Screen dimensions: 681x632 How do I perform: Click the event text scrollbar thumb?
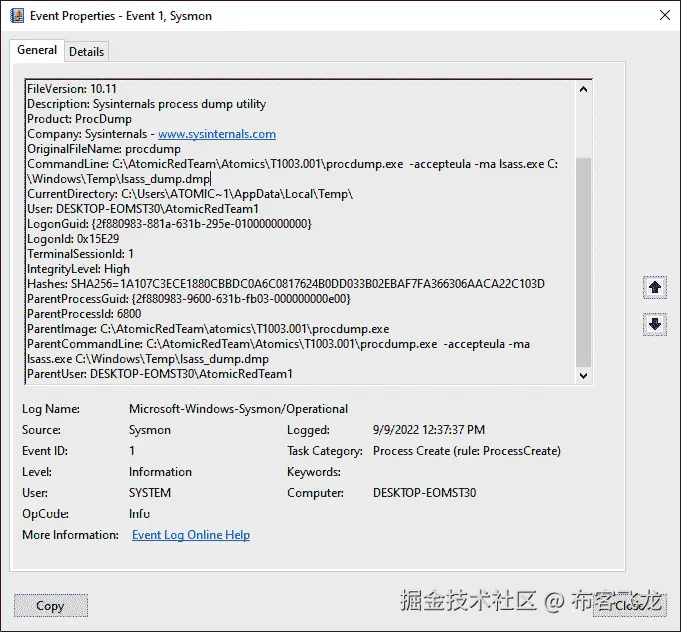pyautogui.click(x=583, y=262)
